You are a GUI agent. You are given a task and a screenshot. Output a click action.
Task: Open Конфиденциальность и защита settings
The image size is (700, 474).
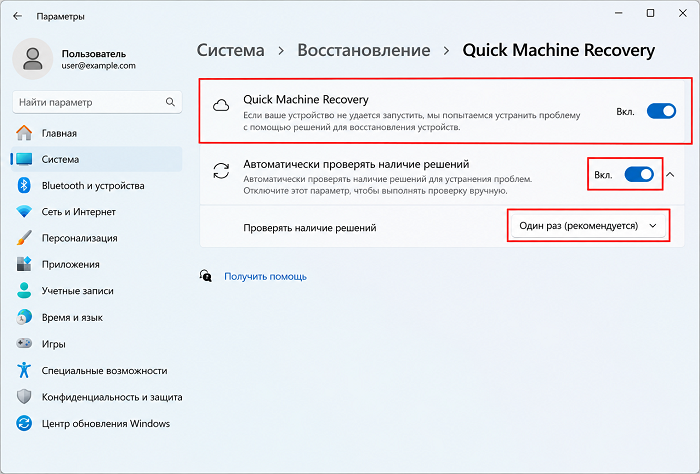coord(96,397)
